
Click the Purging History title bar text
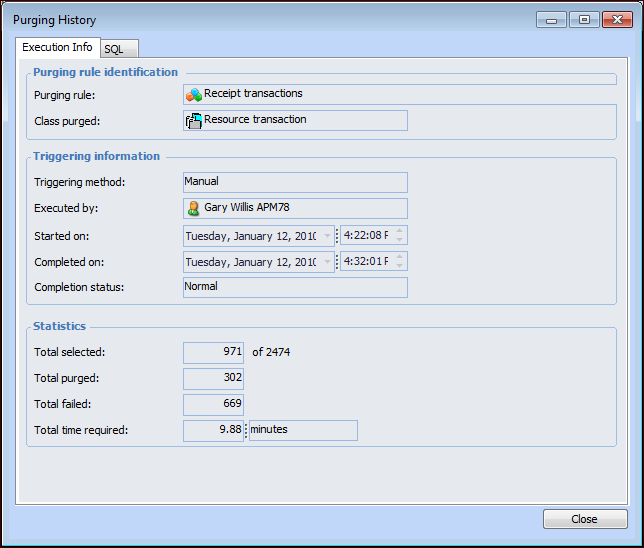[55, 20]
